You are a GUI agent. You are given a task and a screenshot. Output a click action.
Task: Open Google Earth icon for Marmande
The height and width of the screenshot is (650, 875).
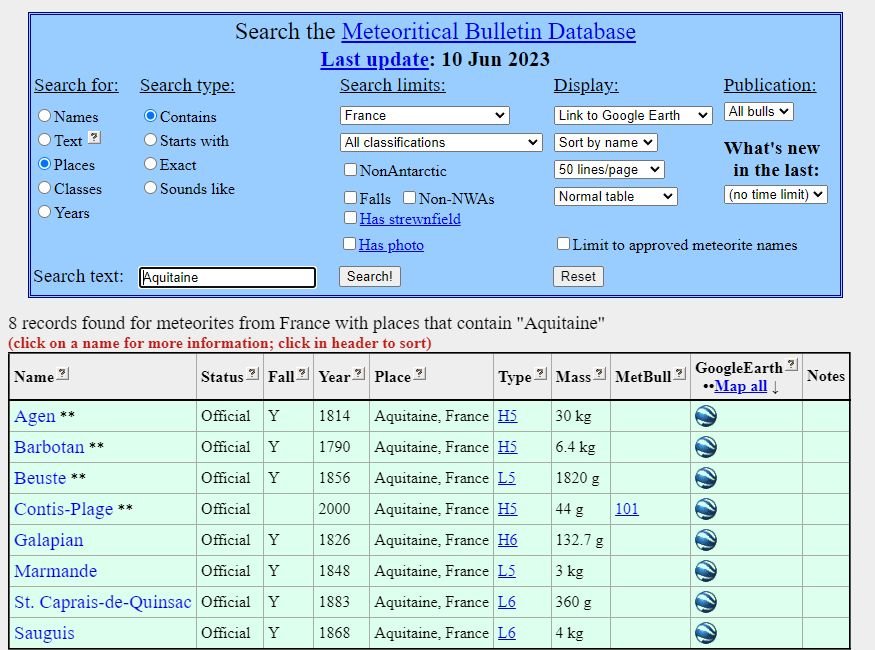point(706,571)
